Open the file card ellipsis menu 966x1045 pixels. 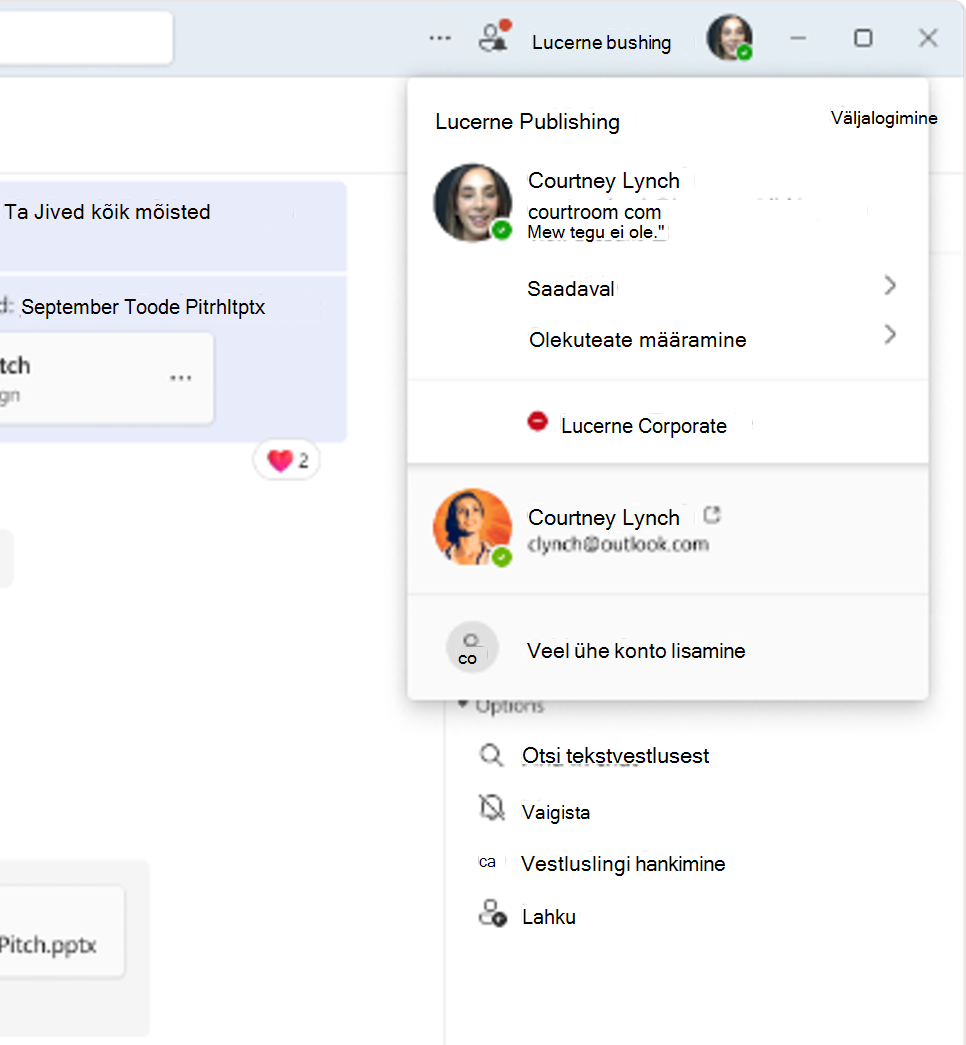(x=181, y=378)
